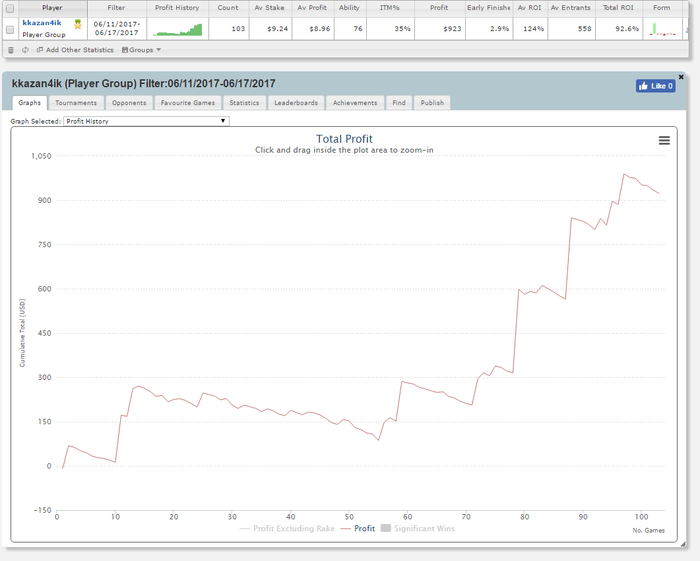
Task: Toggle the Significant Wins legend series
Action: (x=418, y=528)
